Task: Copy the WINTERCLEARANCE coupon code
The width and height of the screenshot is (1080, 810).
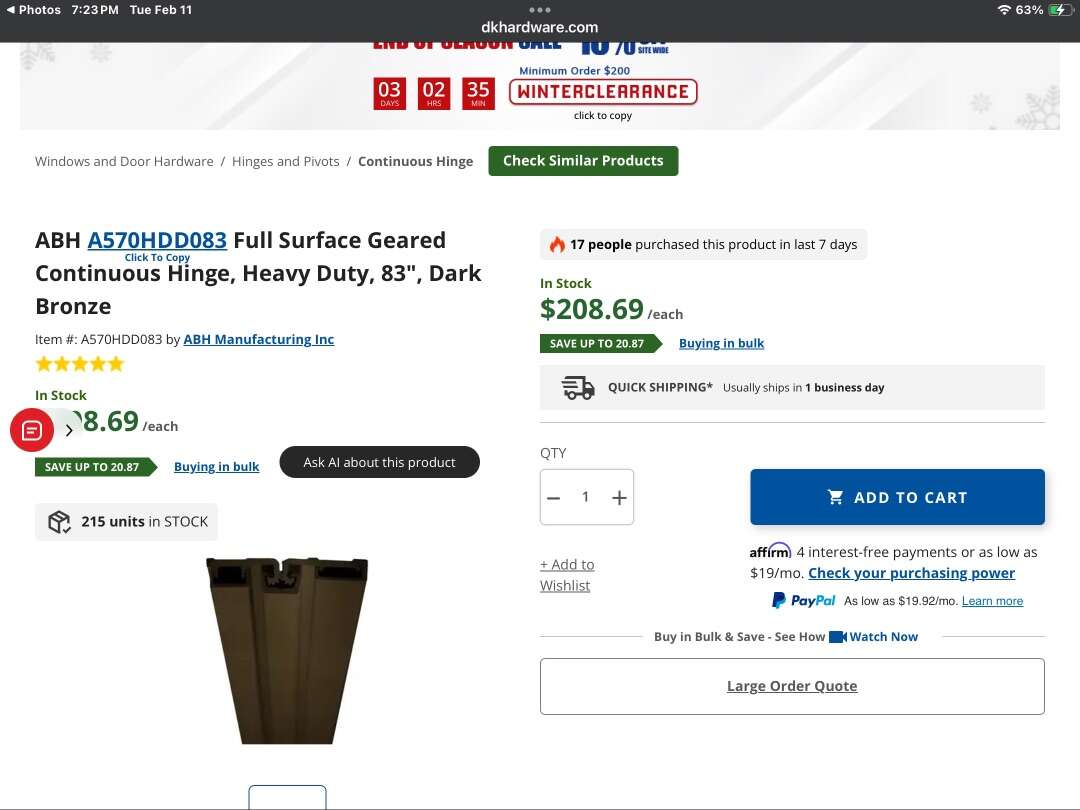Action: coord(602,90)
